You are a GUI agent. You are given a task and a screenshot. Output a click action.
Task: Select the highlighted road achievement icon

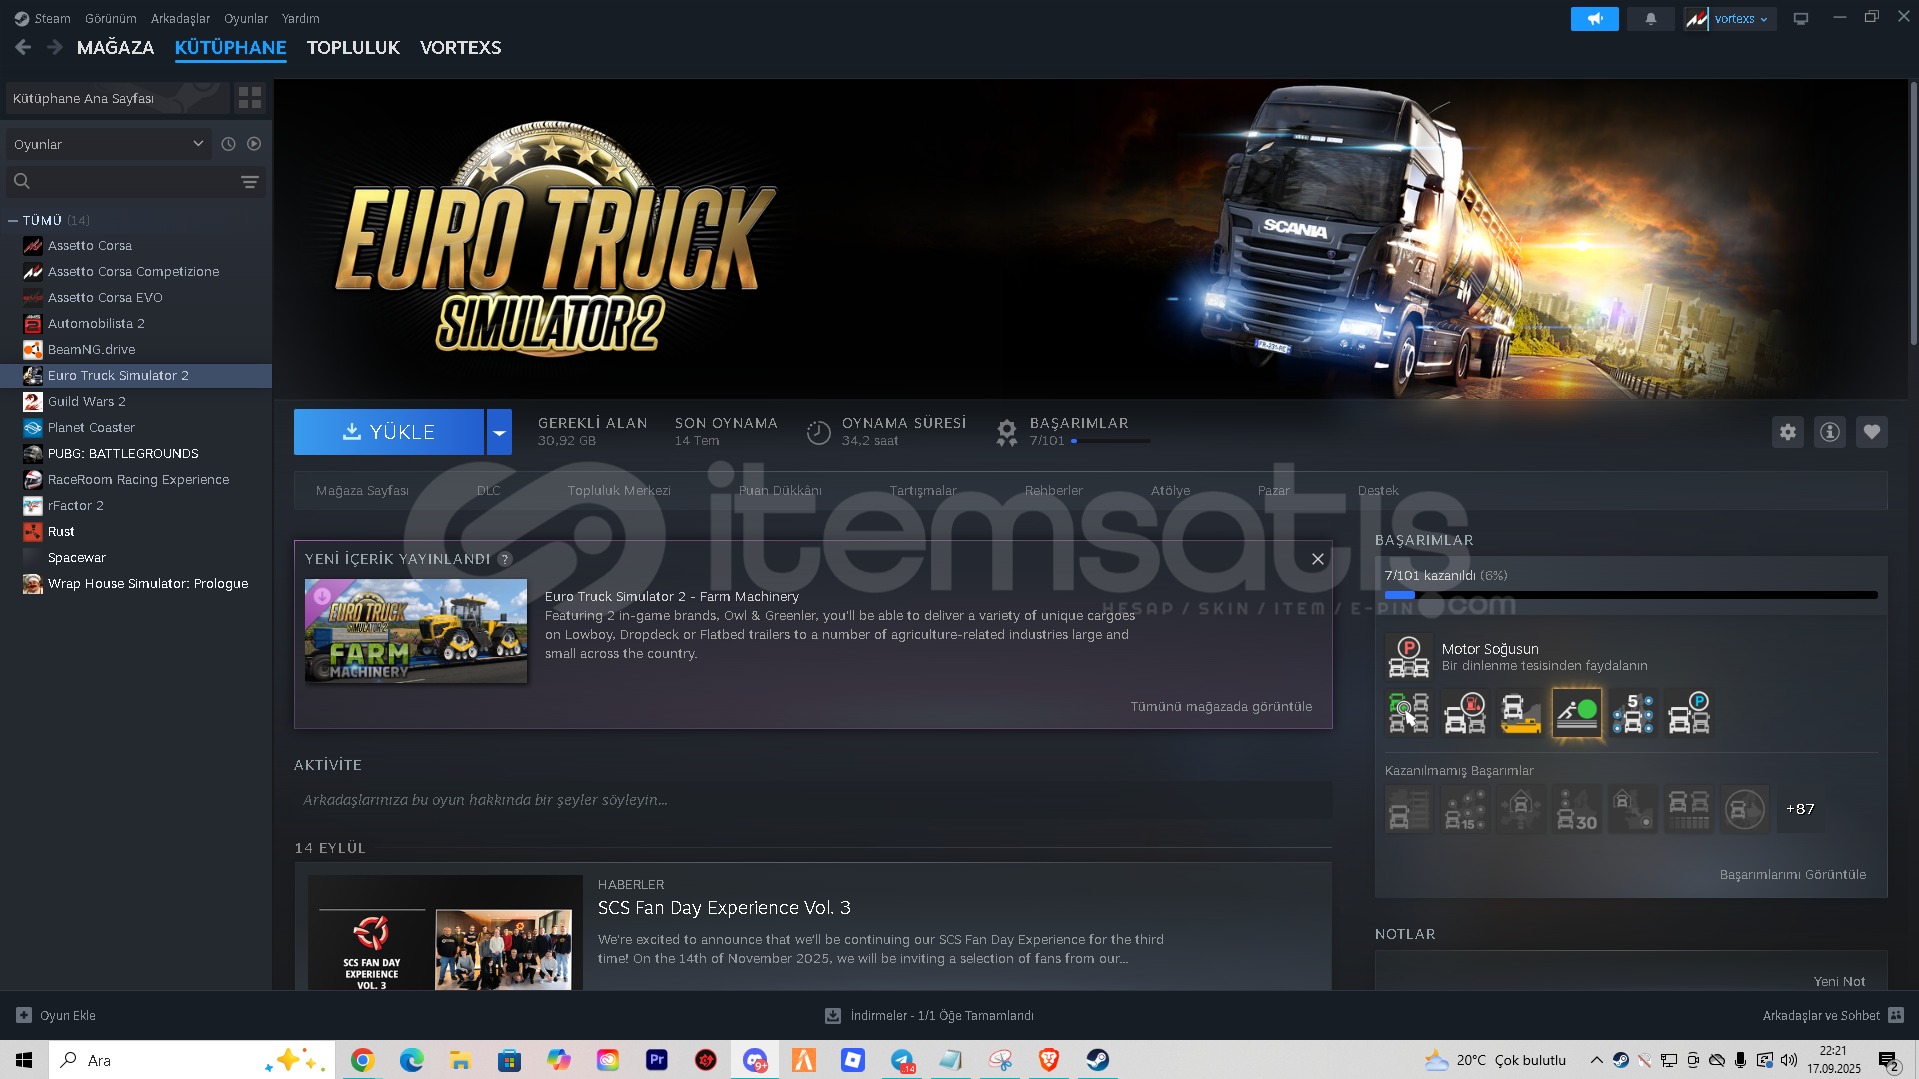pos(1577,713)
